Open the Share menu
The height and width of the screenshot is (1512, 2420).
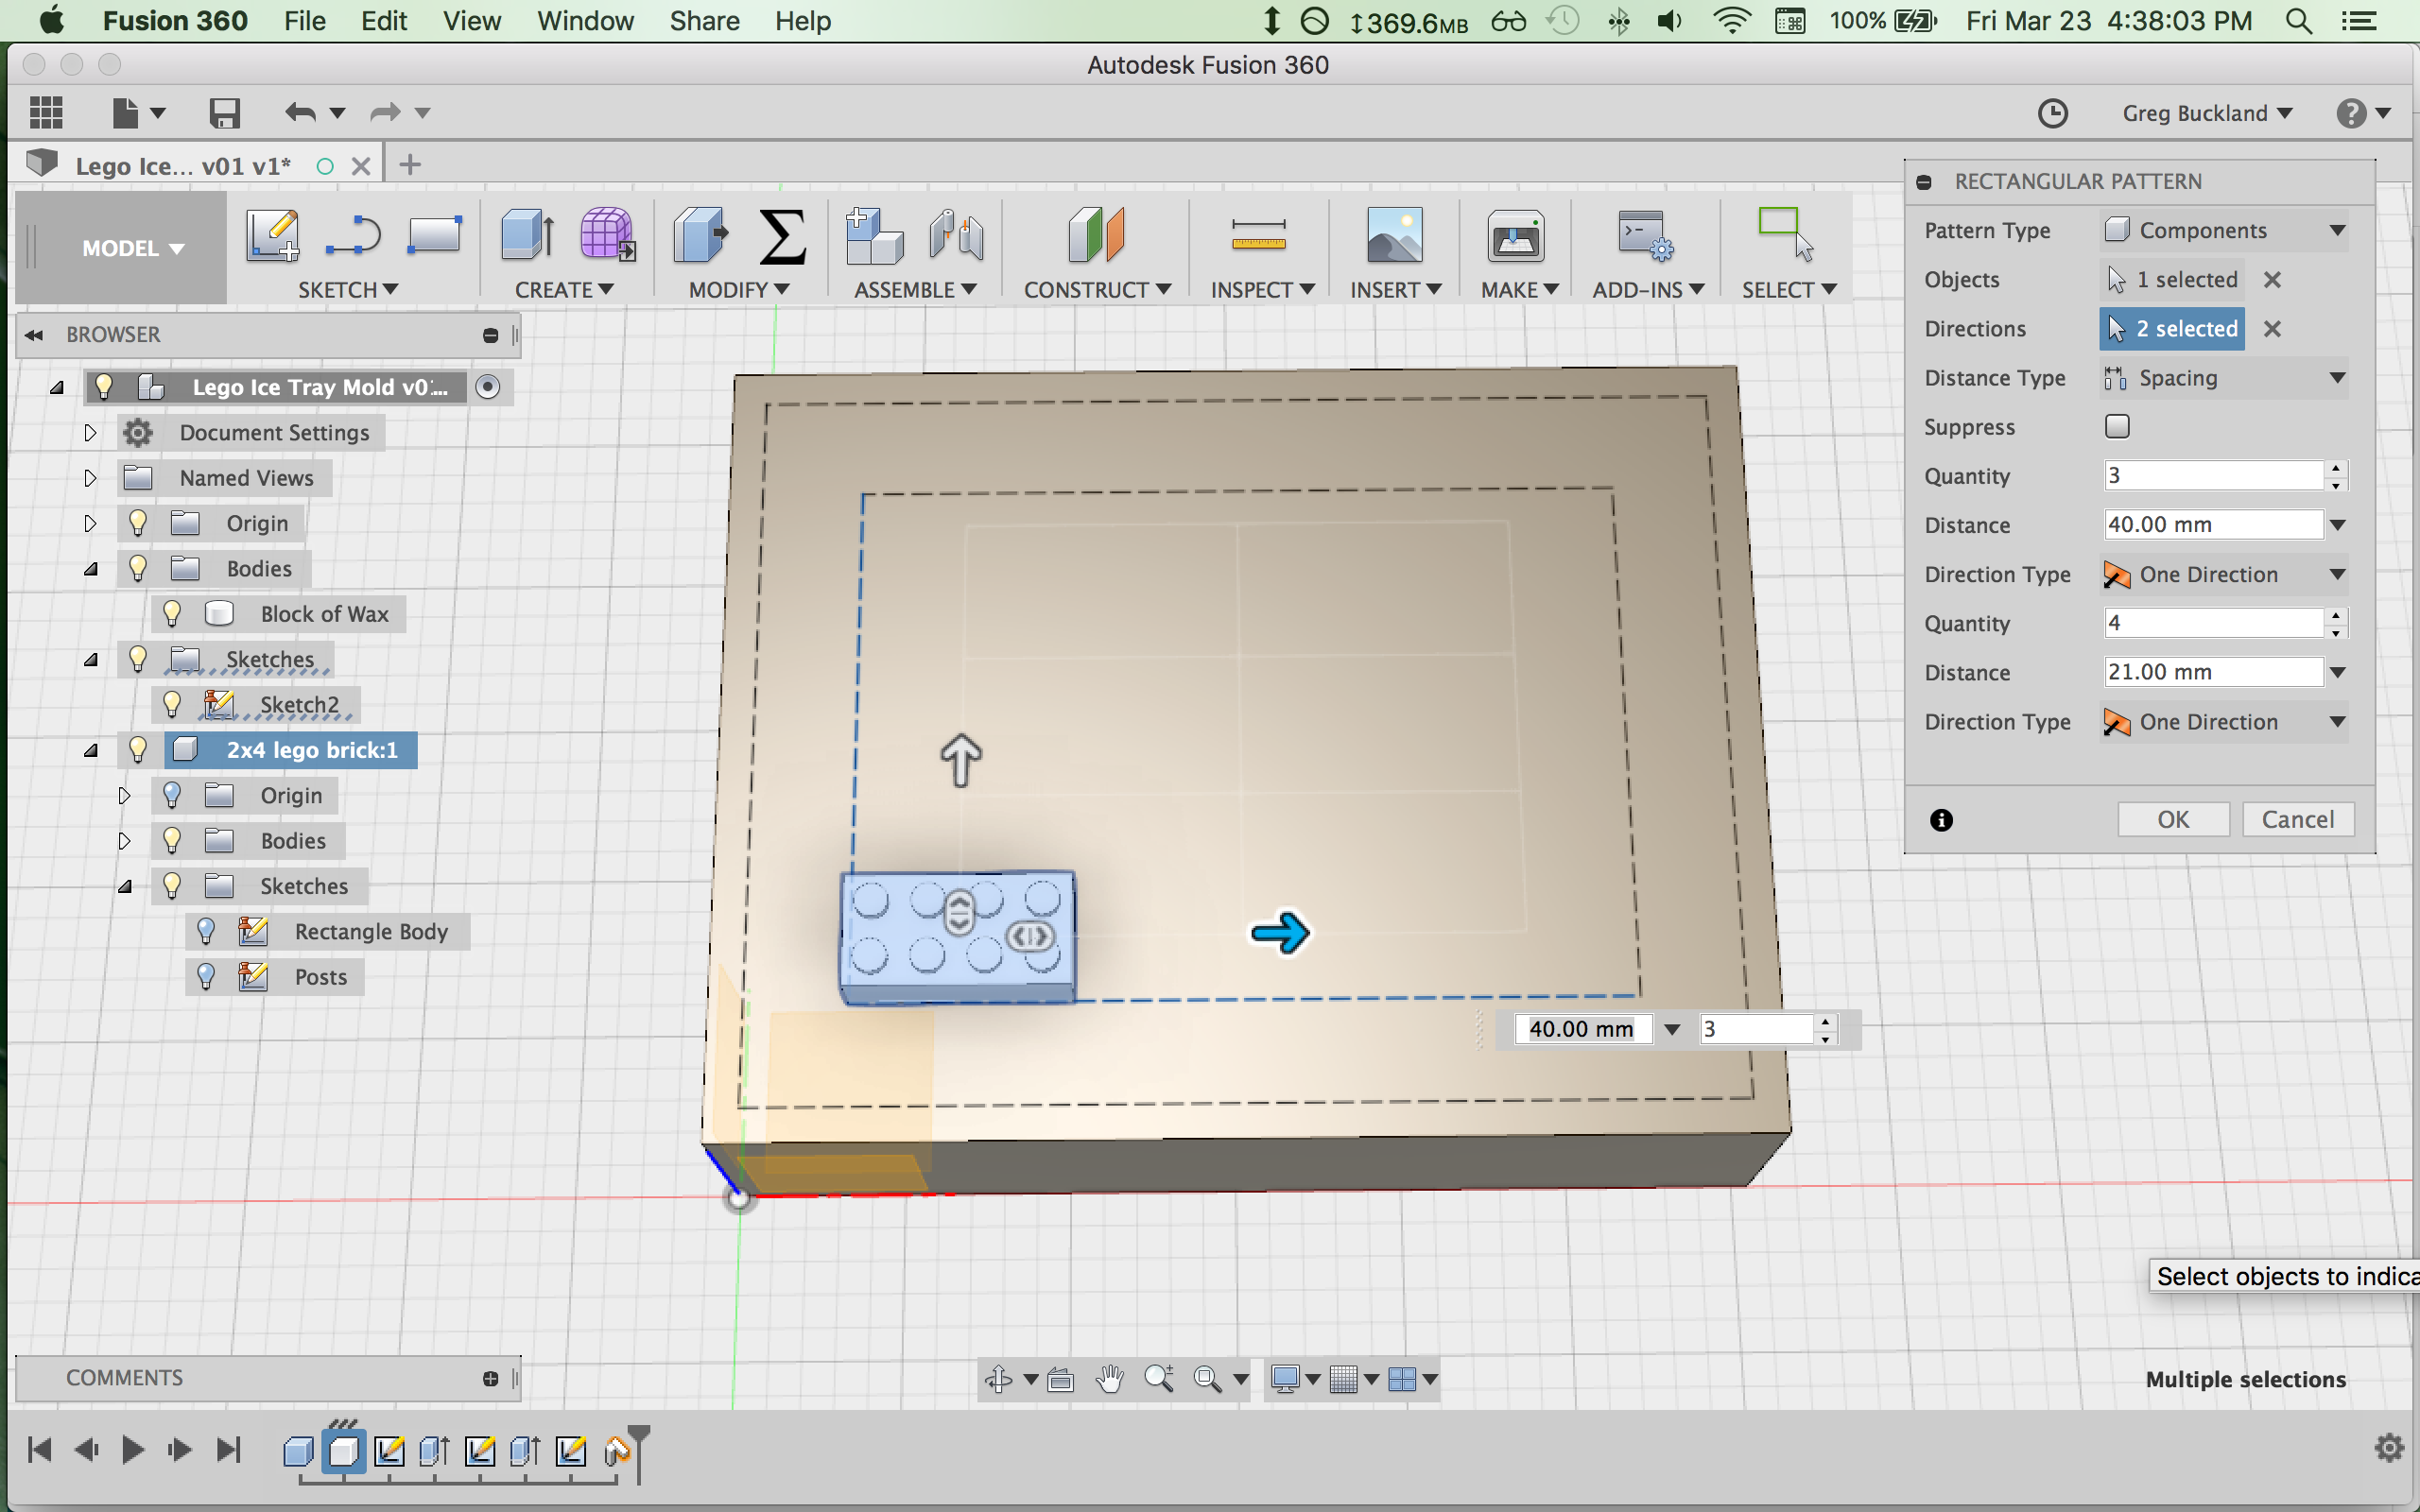coord(704,21)
